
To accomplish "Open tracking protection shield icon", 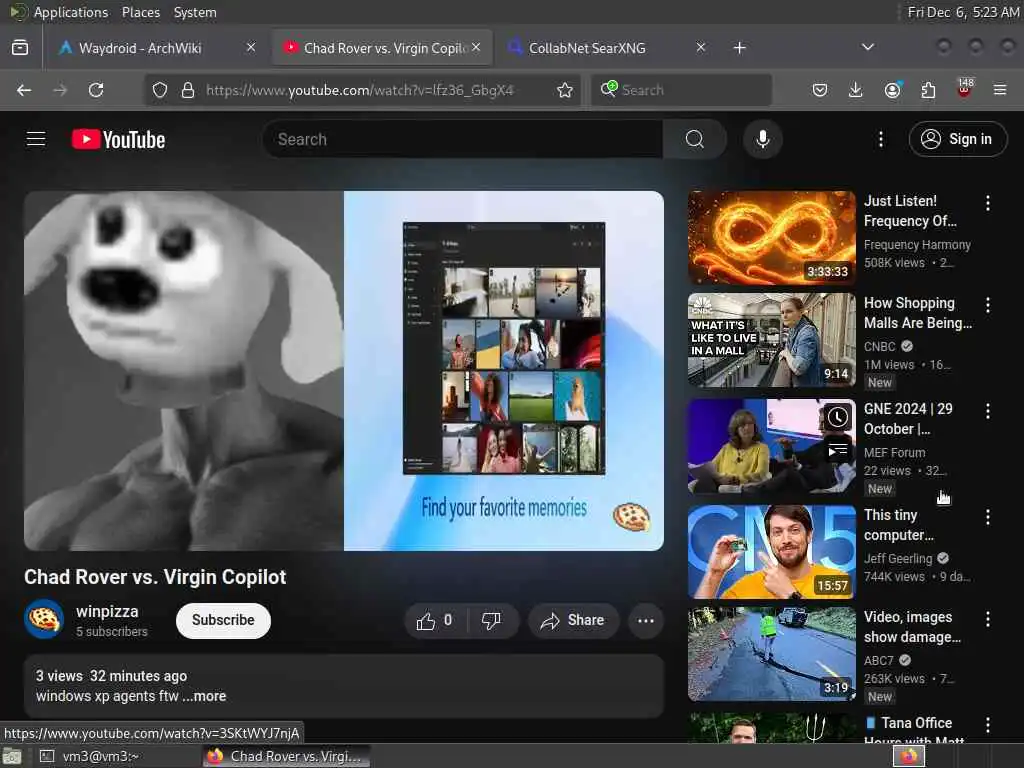I will [160, 90].
